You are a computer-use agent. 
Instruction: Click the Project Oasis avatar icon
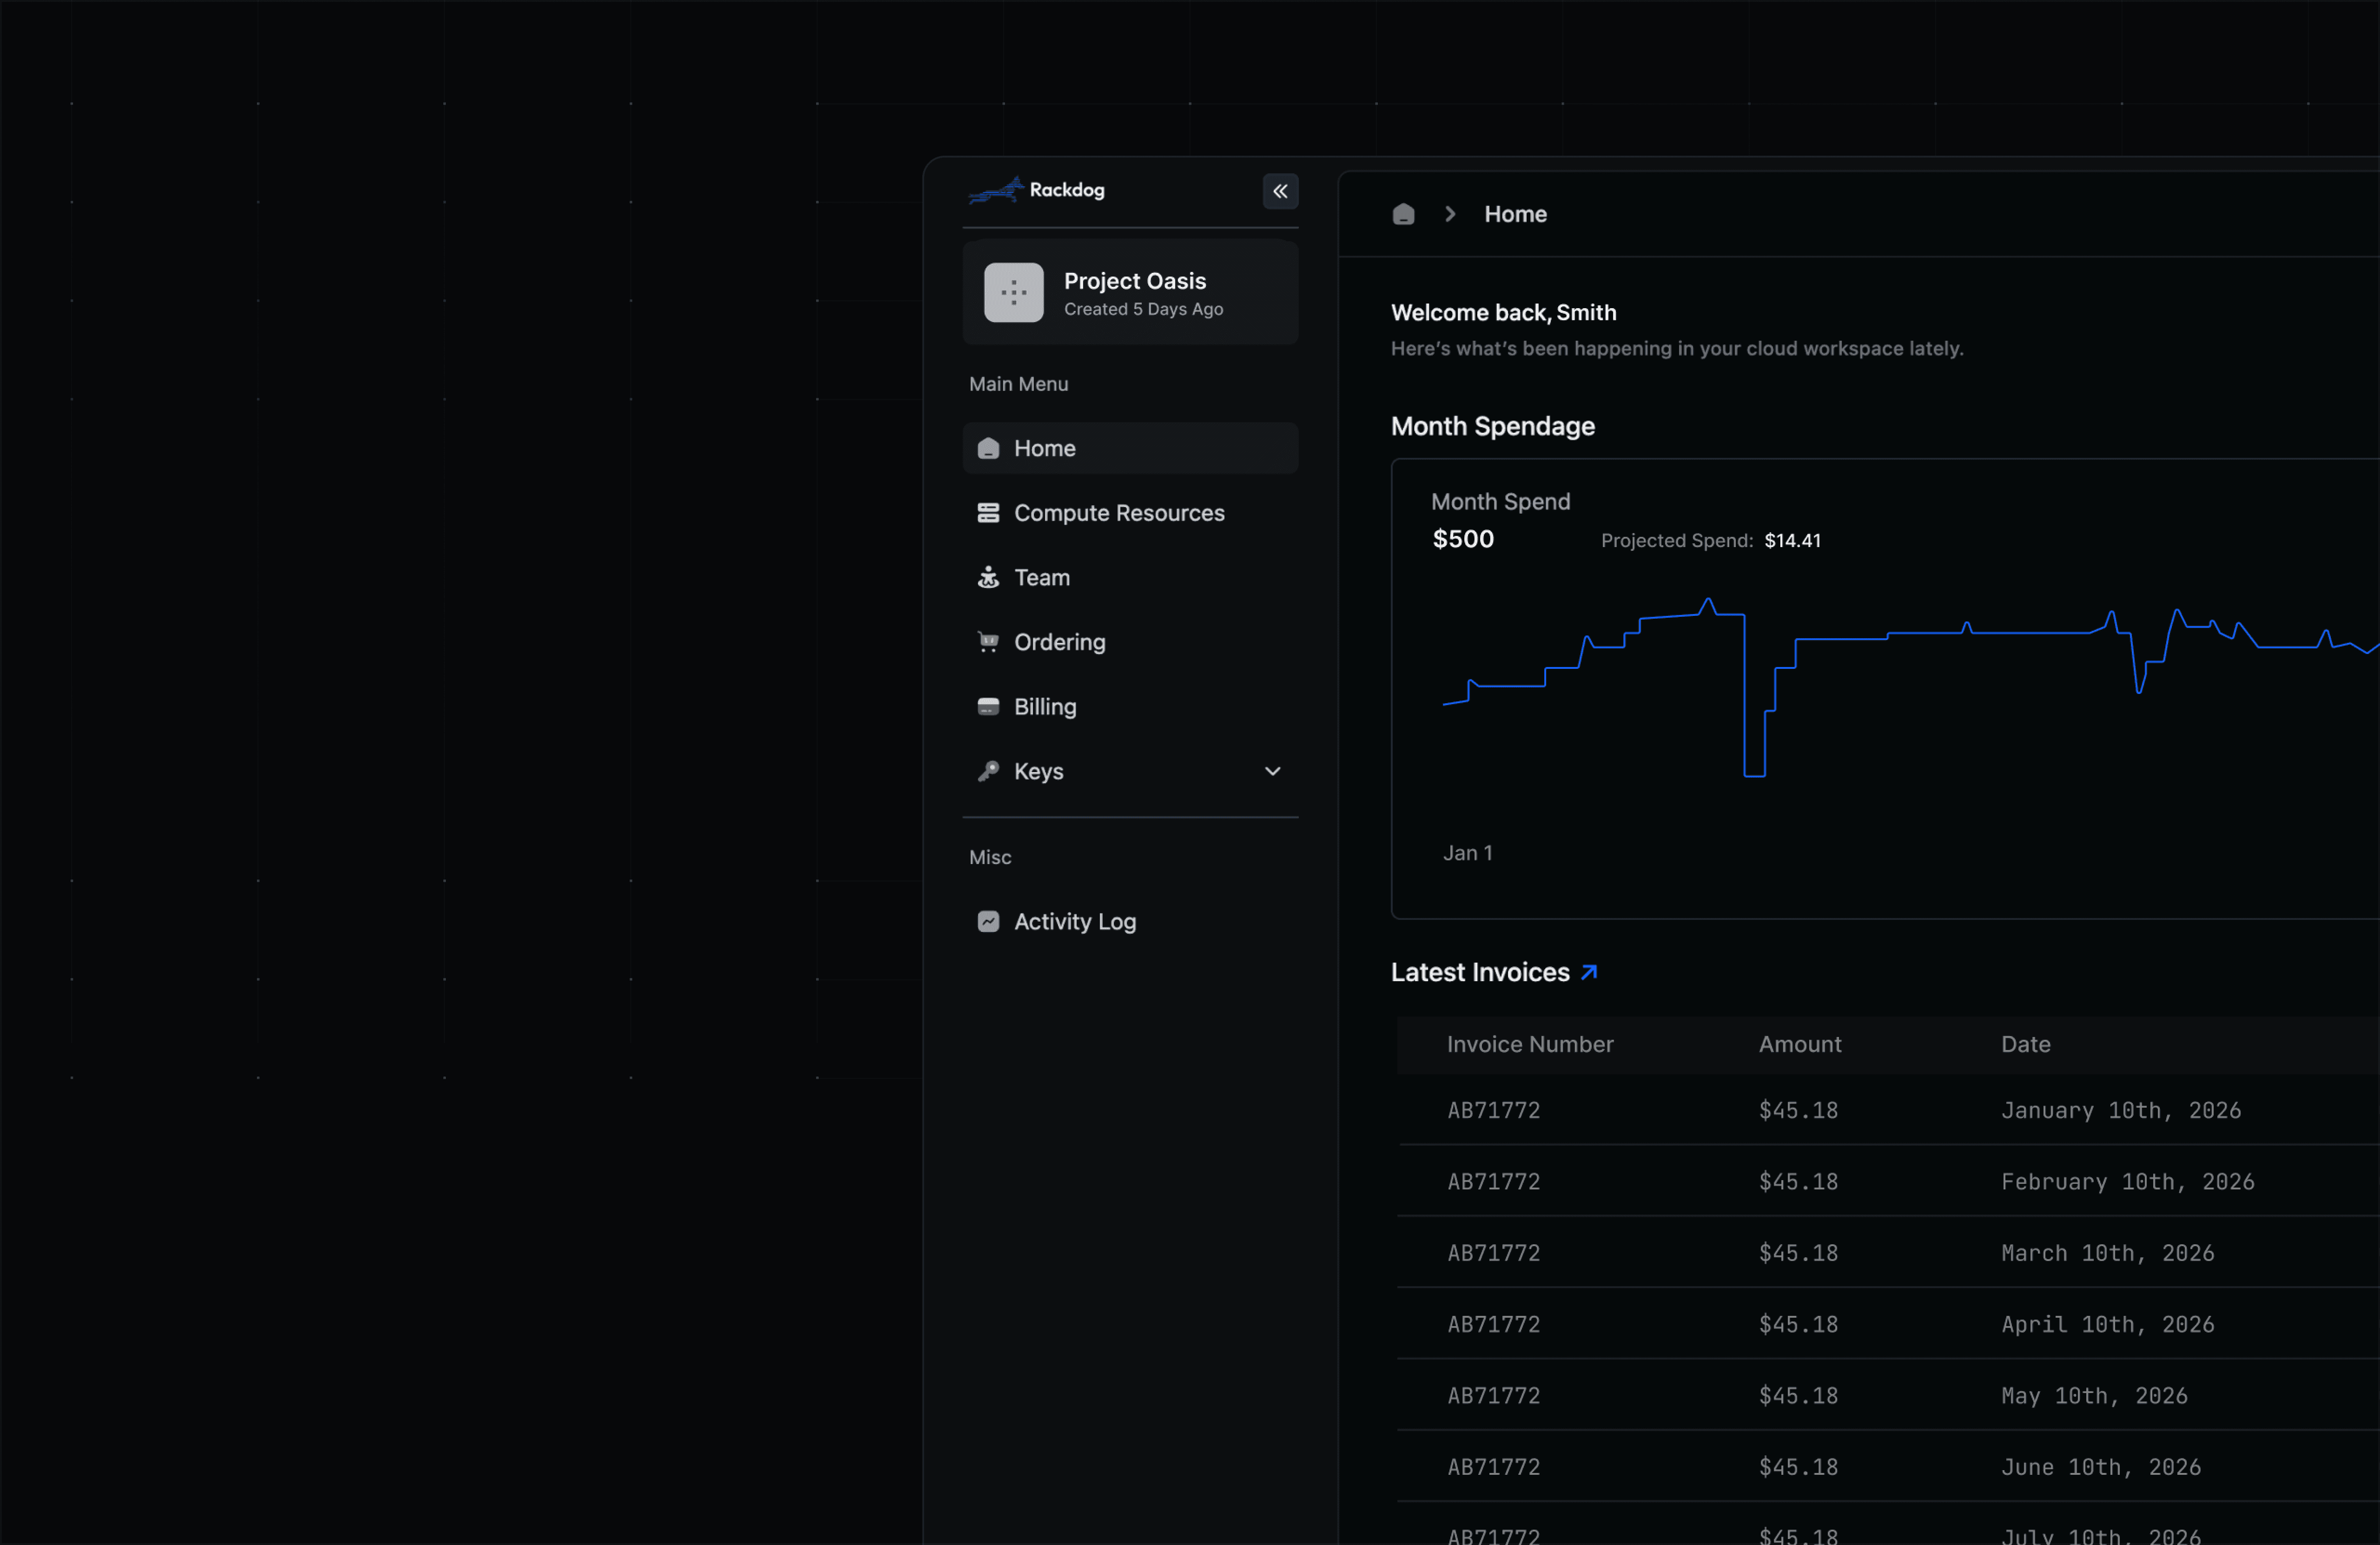1013,293
